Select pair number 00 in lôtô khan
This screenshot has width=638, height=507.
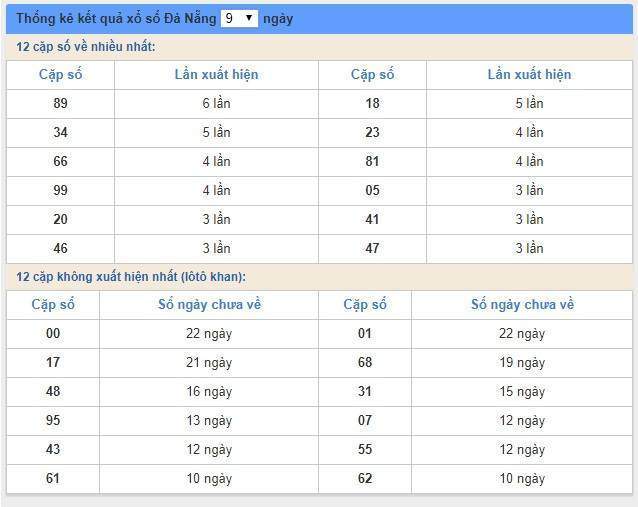tap(53, 334)
